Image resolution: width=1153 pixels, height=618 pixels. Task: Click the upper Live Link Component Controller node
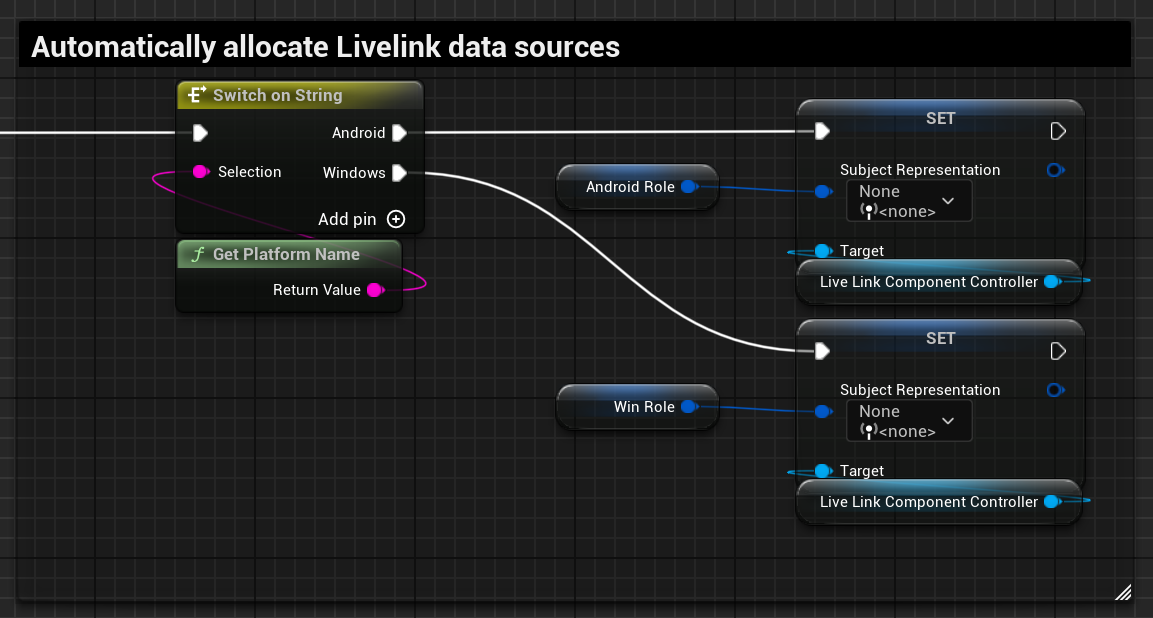coord(928,282)
